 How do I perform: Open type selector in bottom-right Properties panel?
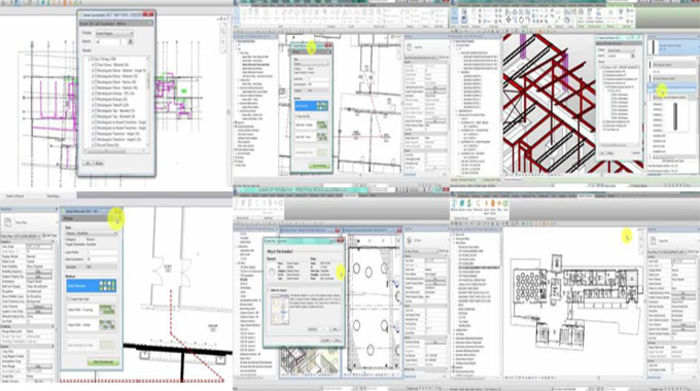click(x=673, y=241)
